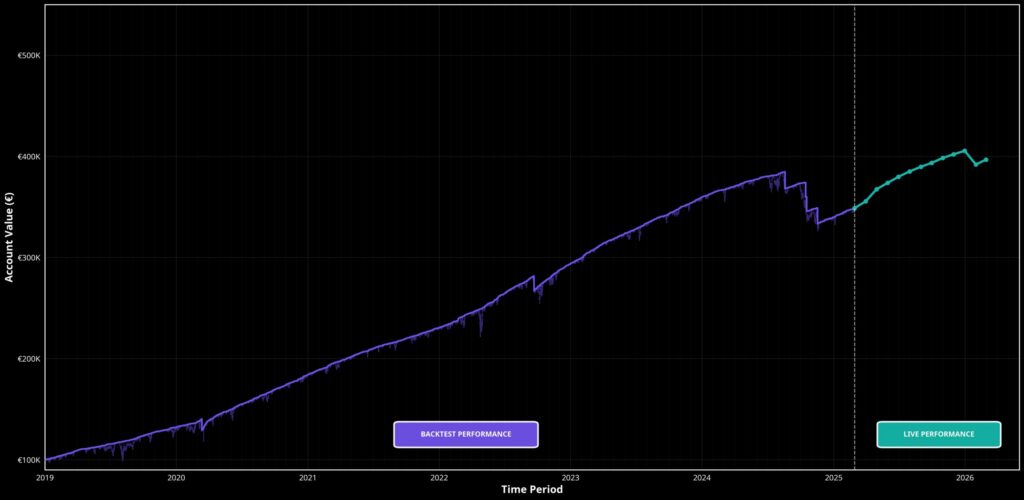Image resolution: width=1024 pixels, height=500 pixels.
Task: Select the 2019 x-axis tick label
Action: click(x=45, y=478)
